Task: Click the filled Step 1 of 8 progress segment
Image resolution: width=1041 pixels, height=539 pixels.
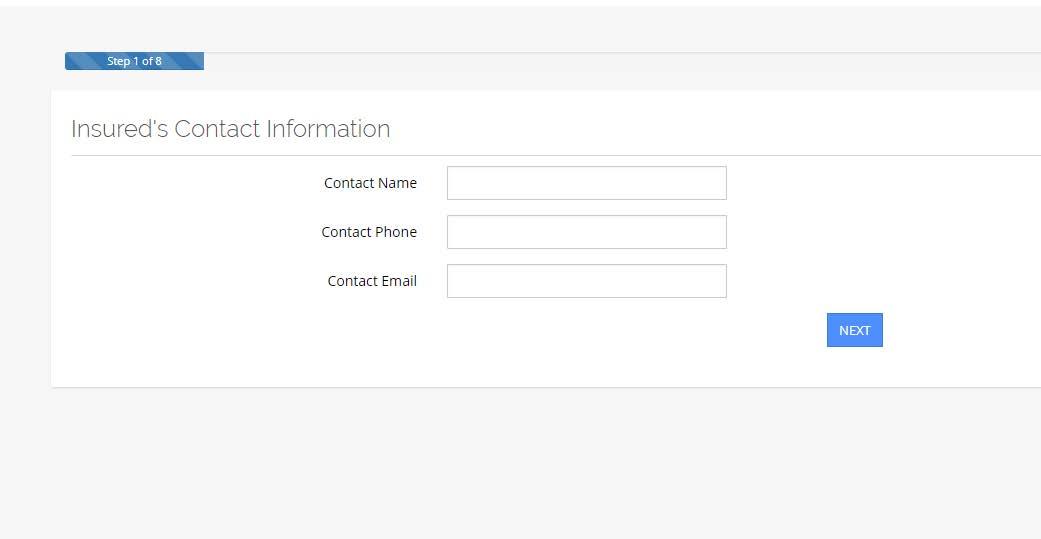Action: point(134,61)
